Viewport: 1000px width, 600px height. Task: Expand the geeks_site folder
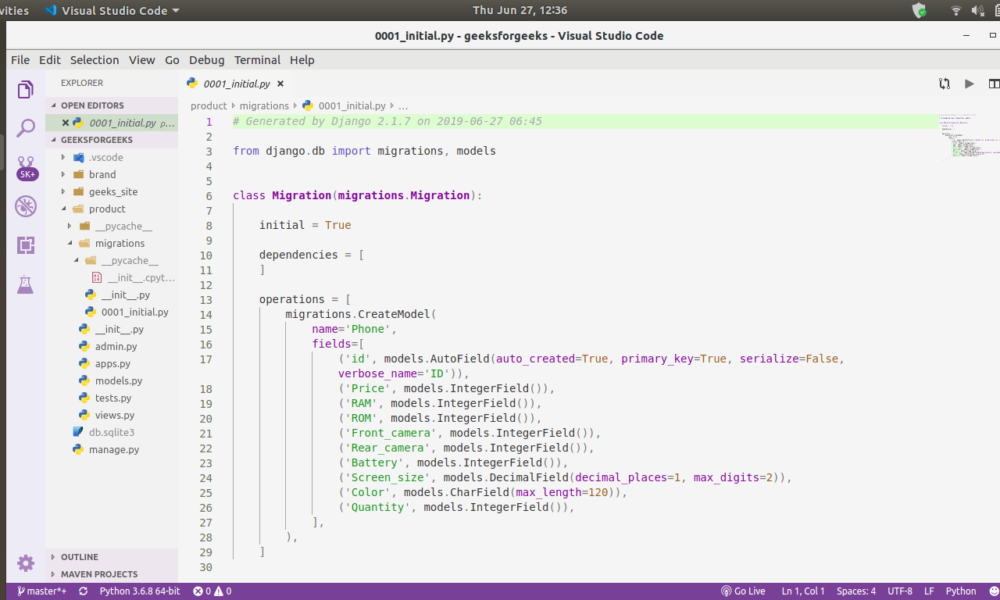pos(113,191)
